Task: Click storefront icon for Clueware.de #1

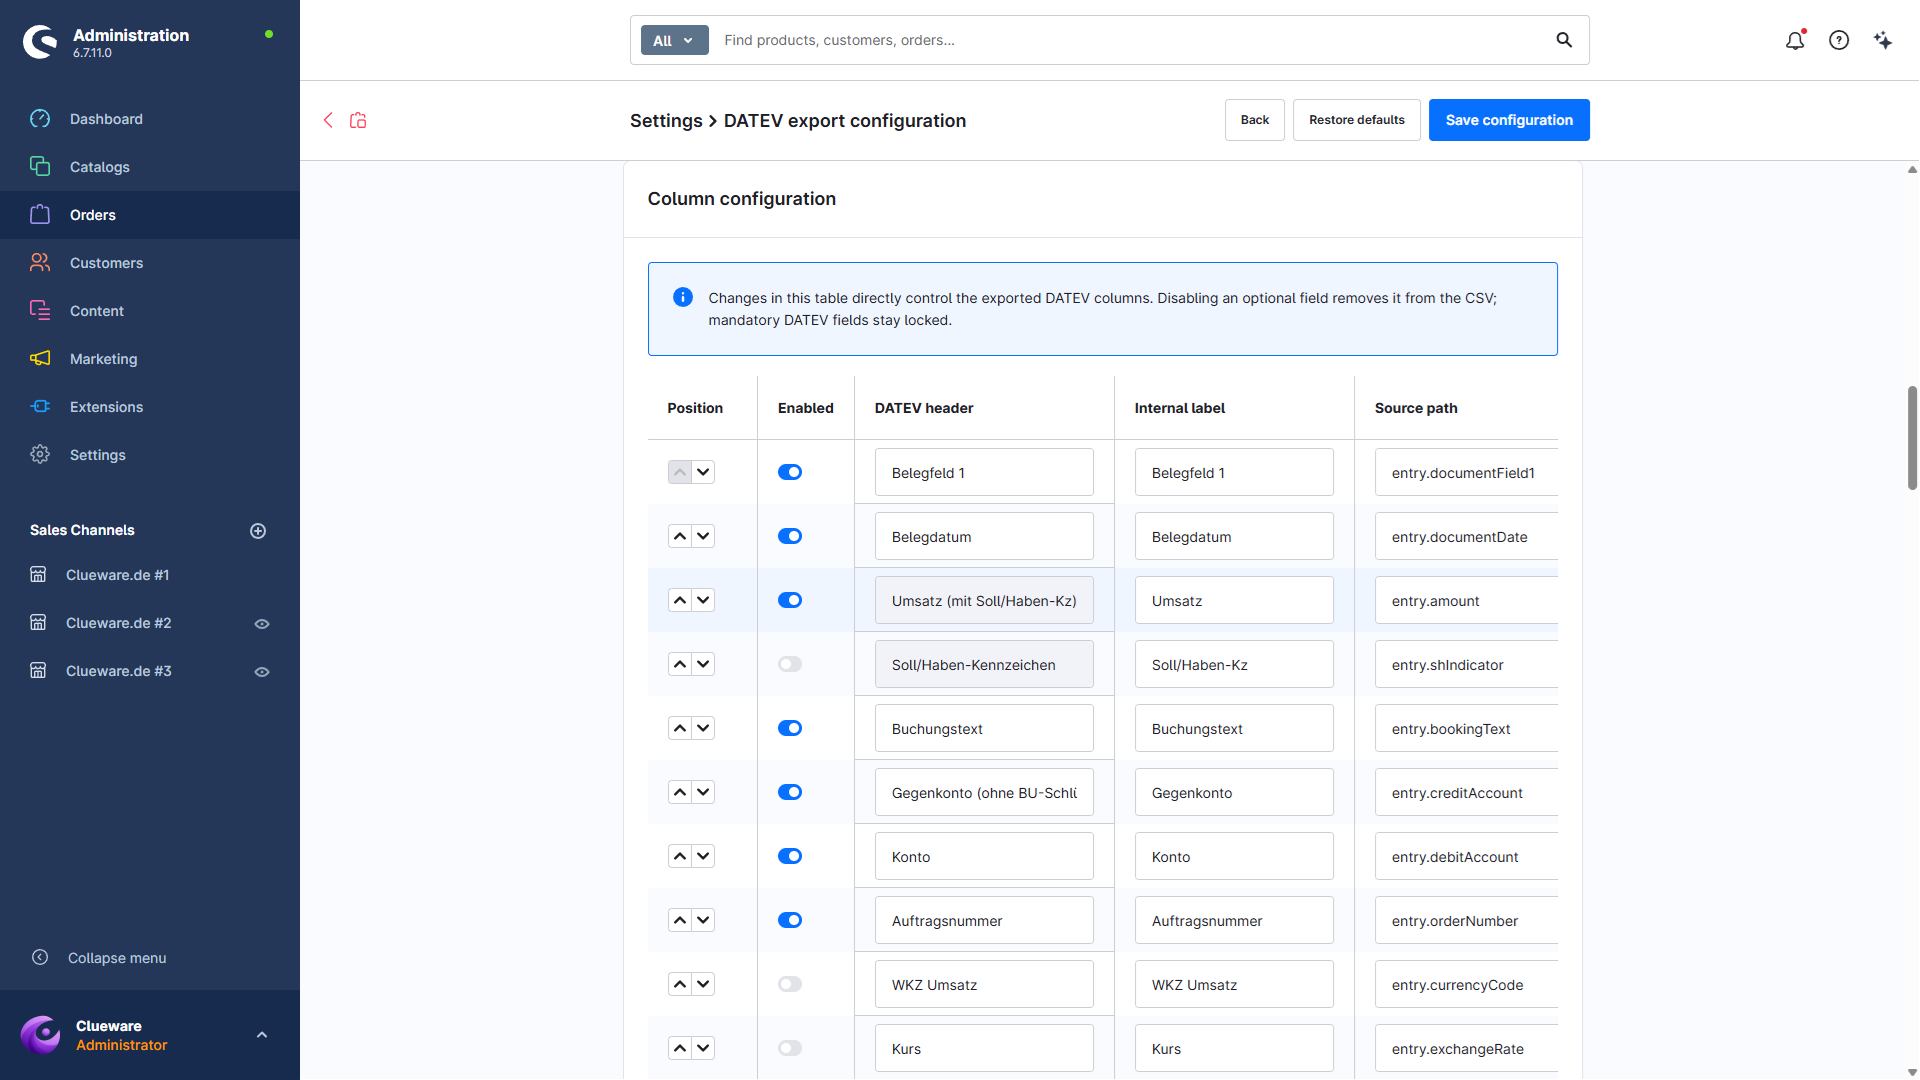Action: point(38,575)
